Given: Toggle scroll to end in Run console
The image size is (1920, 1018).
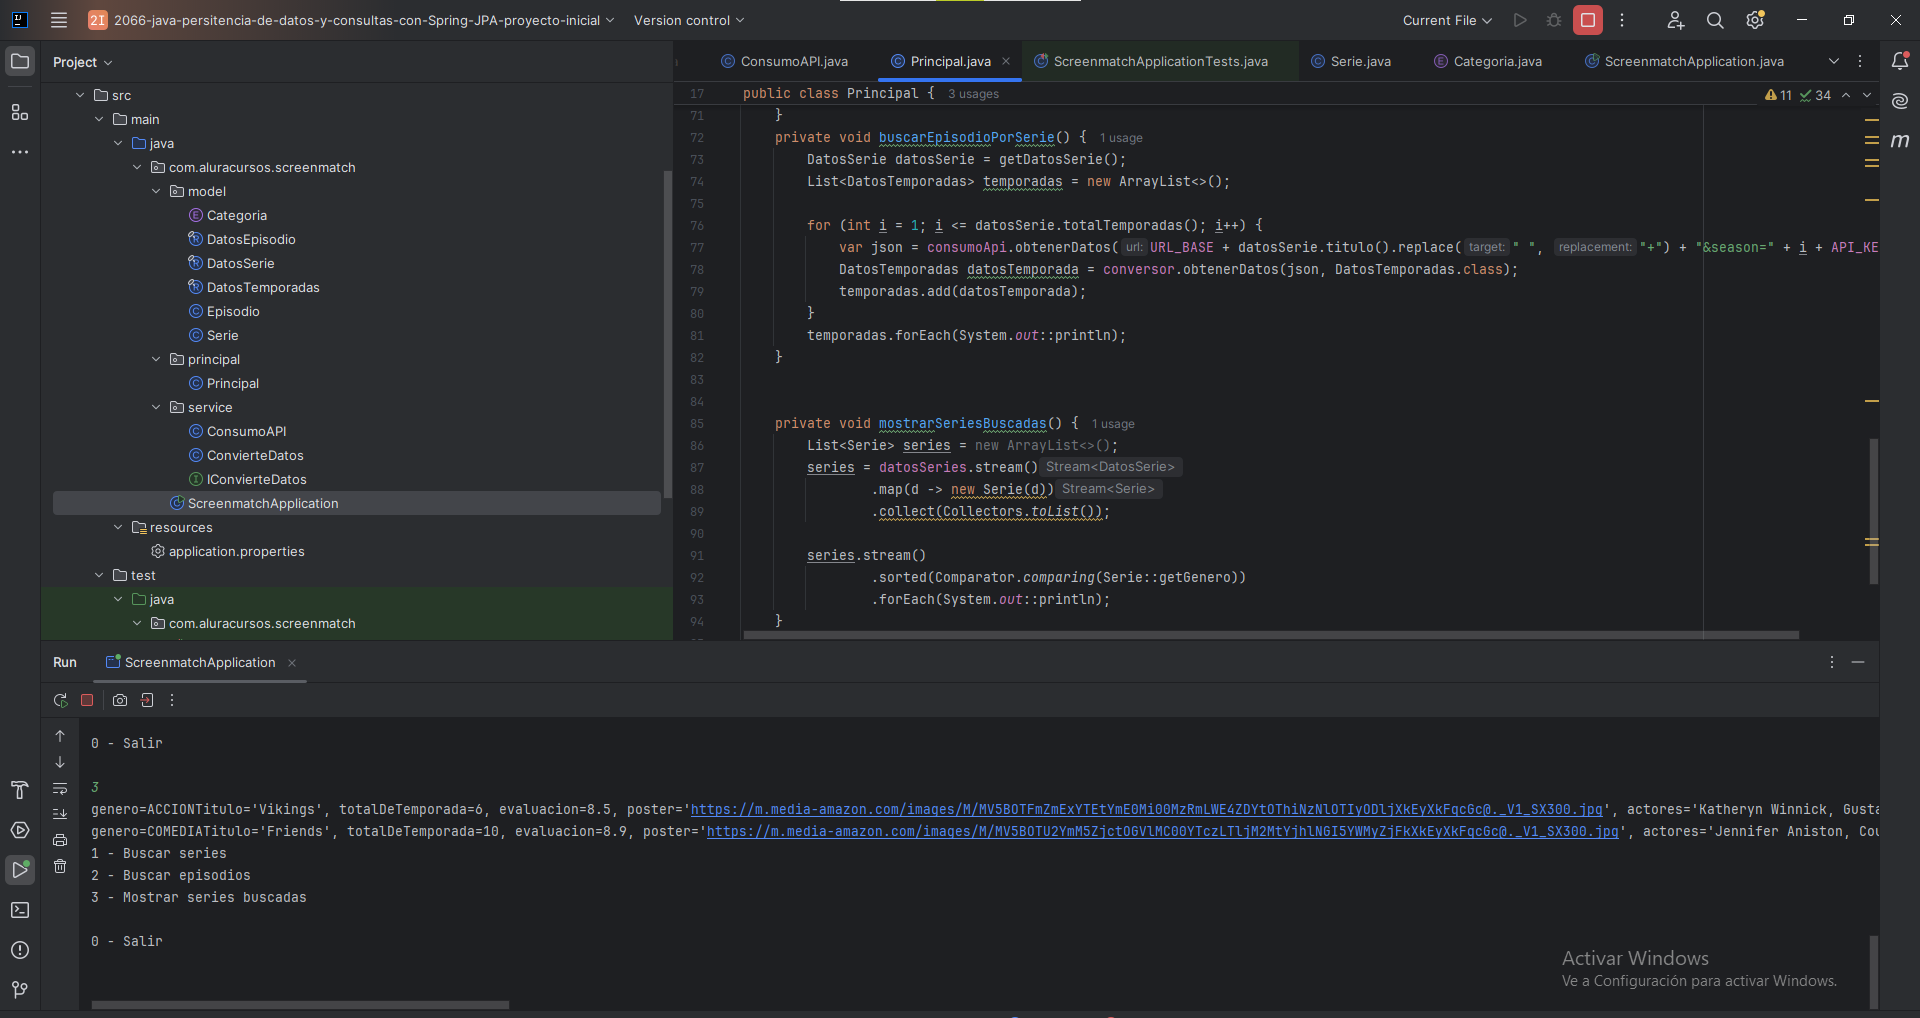Looking at the screenshot, I should (x=60, y=814).
